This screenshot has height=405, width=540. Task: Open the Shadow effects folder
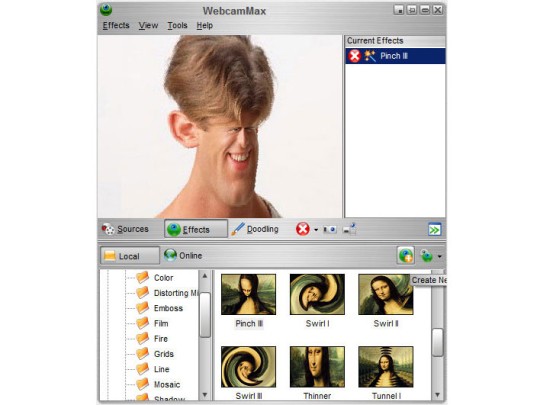(x=160, y=398)
